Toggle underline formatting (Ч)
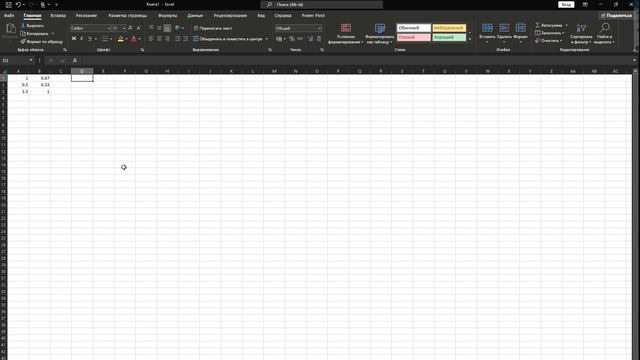 coord(90,39)
